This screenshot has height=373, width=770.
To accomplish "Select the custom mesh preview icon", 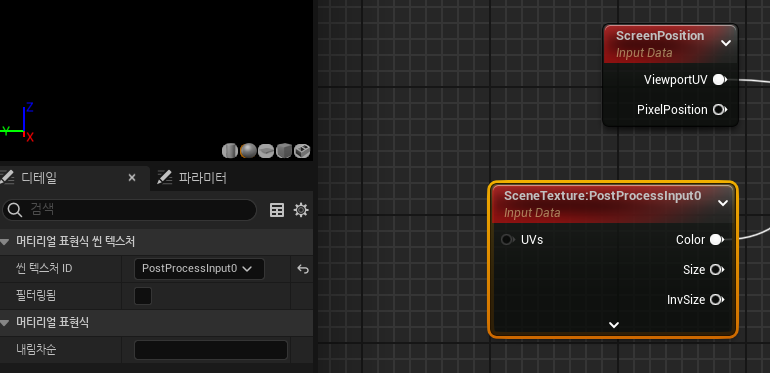I will [302, 151].
